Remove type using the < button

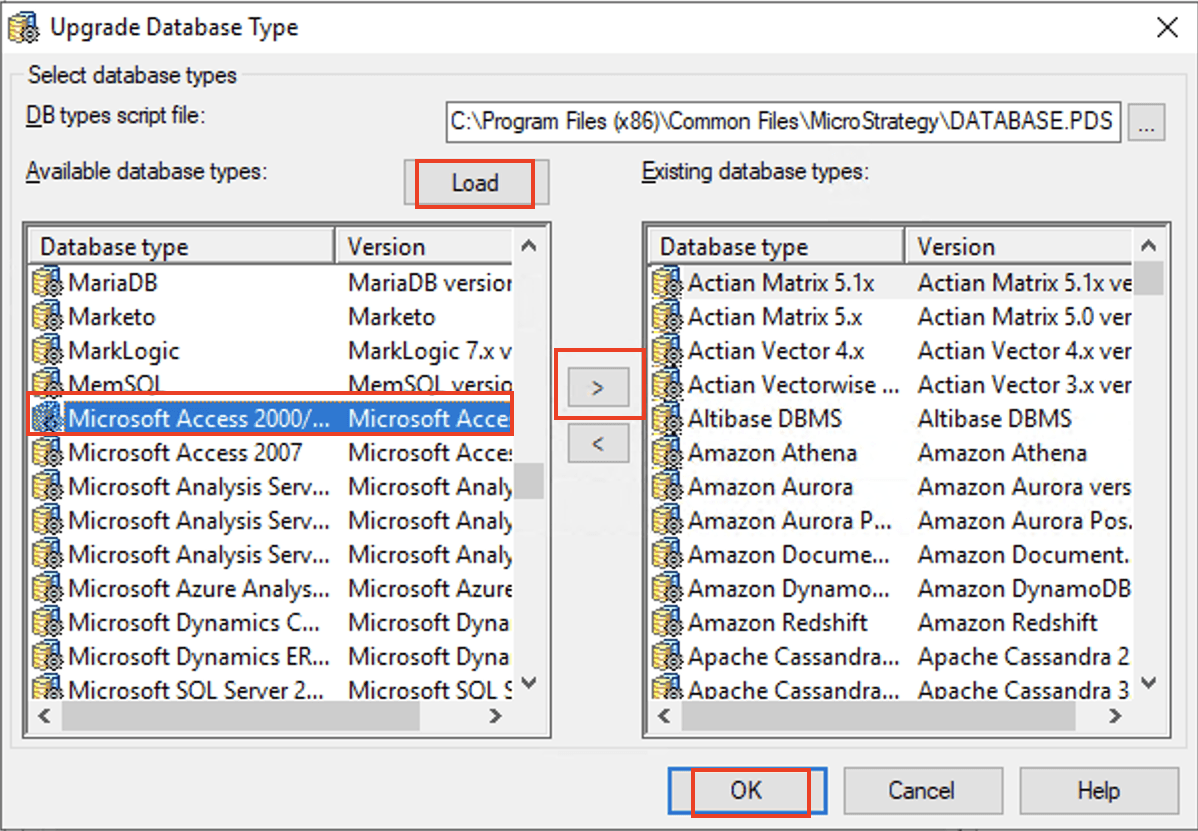pyautogui.click(x=598, y=443)
